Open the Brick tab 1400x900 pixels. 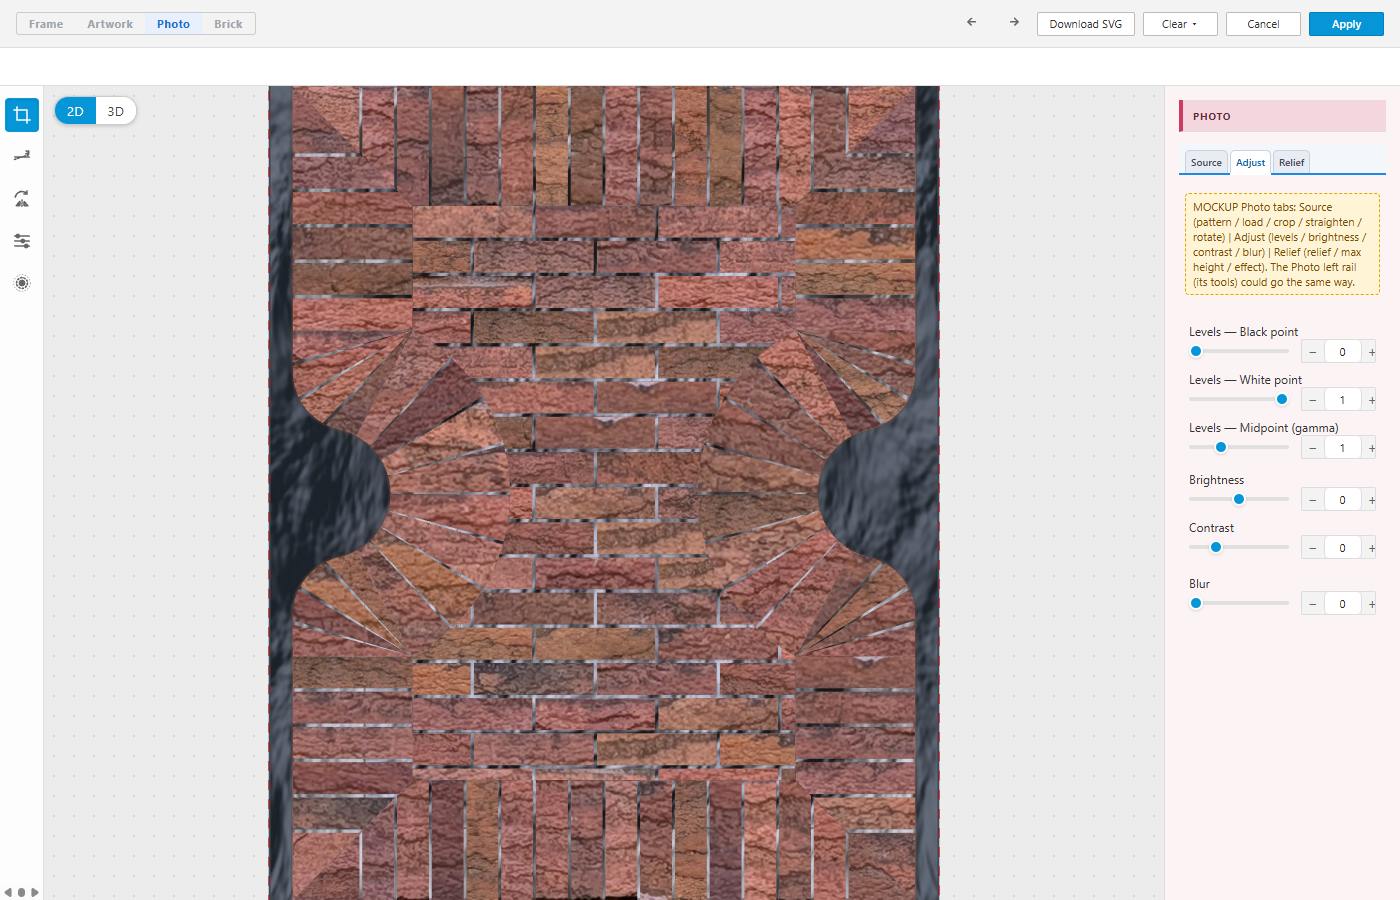click(x=228, y=24)
